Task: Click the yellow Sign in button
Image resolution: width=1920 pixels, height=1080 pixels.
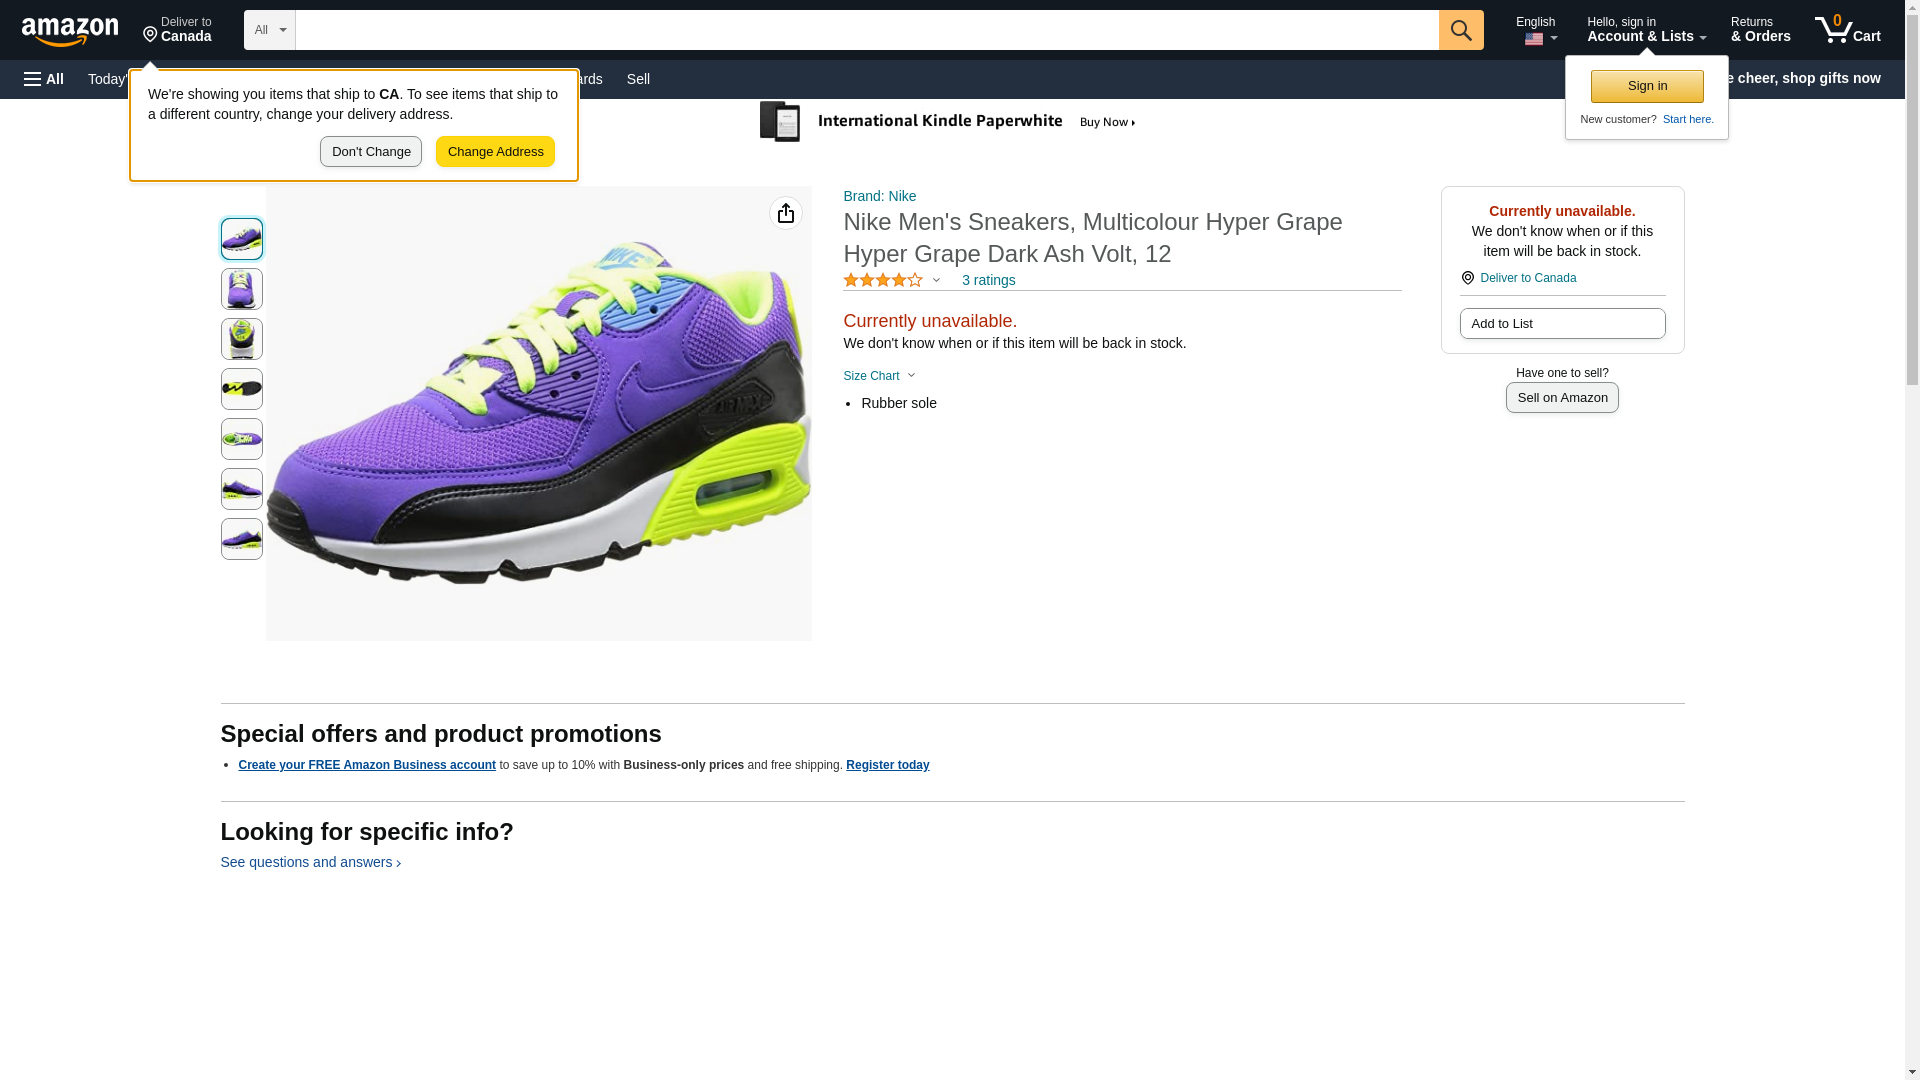Action: pyautogui.click(x=1646, y=86)
